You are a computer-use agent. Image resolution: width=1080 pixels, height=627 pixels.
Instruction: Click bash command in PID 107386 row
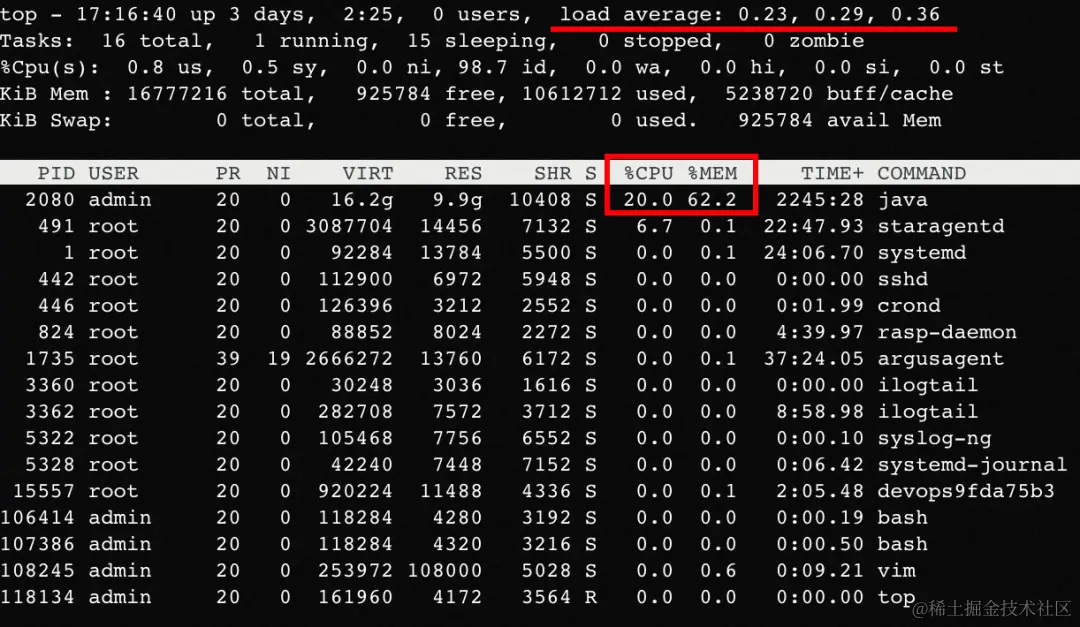(902, 544)
